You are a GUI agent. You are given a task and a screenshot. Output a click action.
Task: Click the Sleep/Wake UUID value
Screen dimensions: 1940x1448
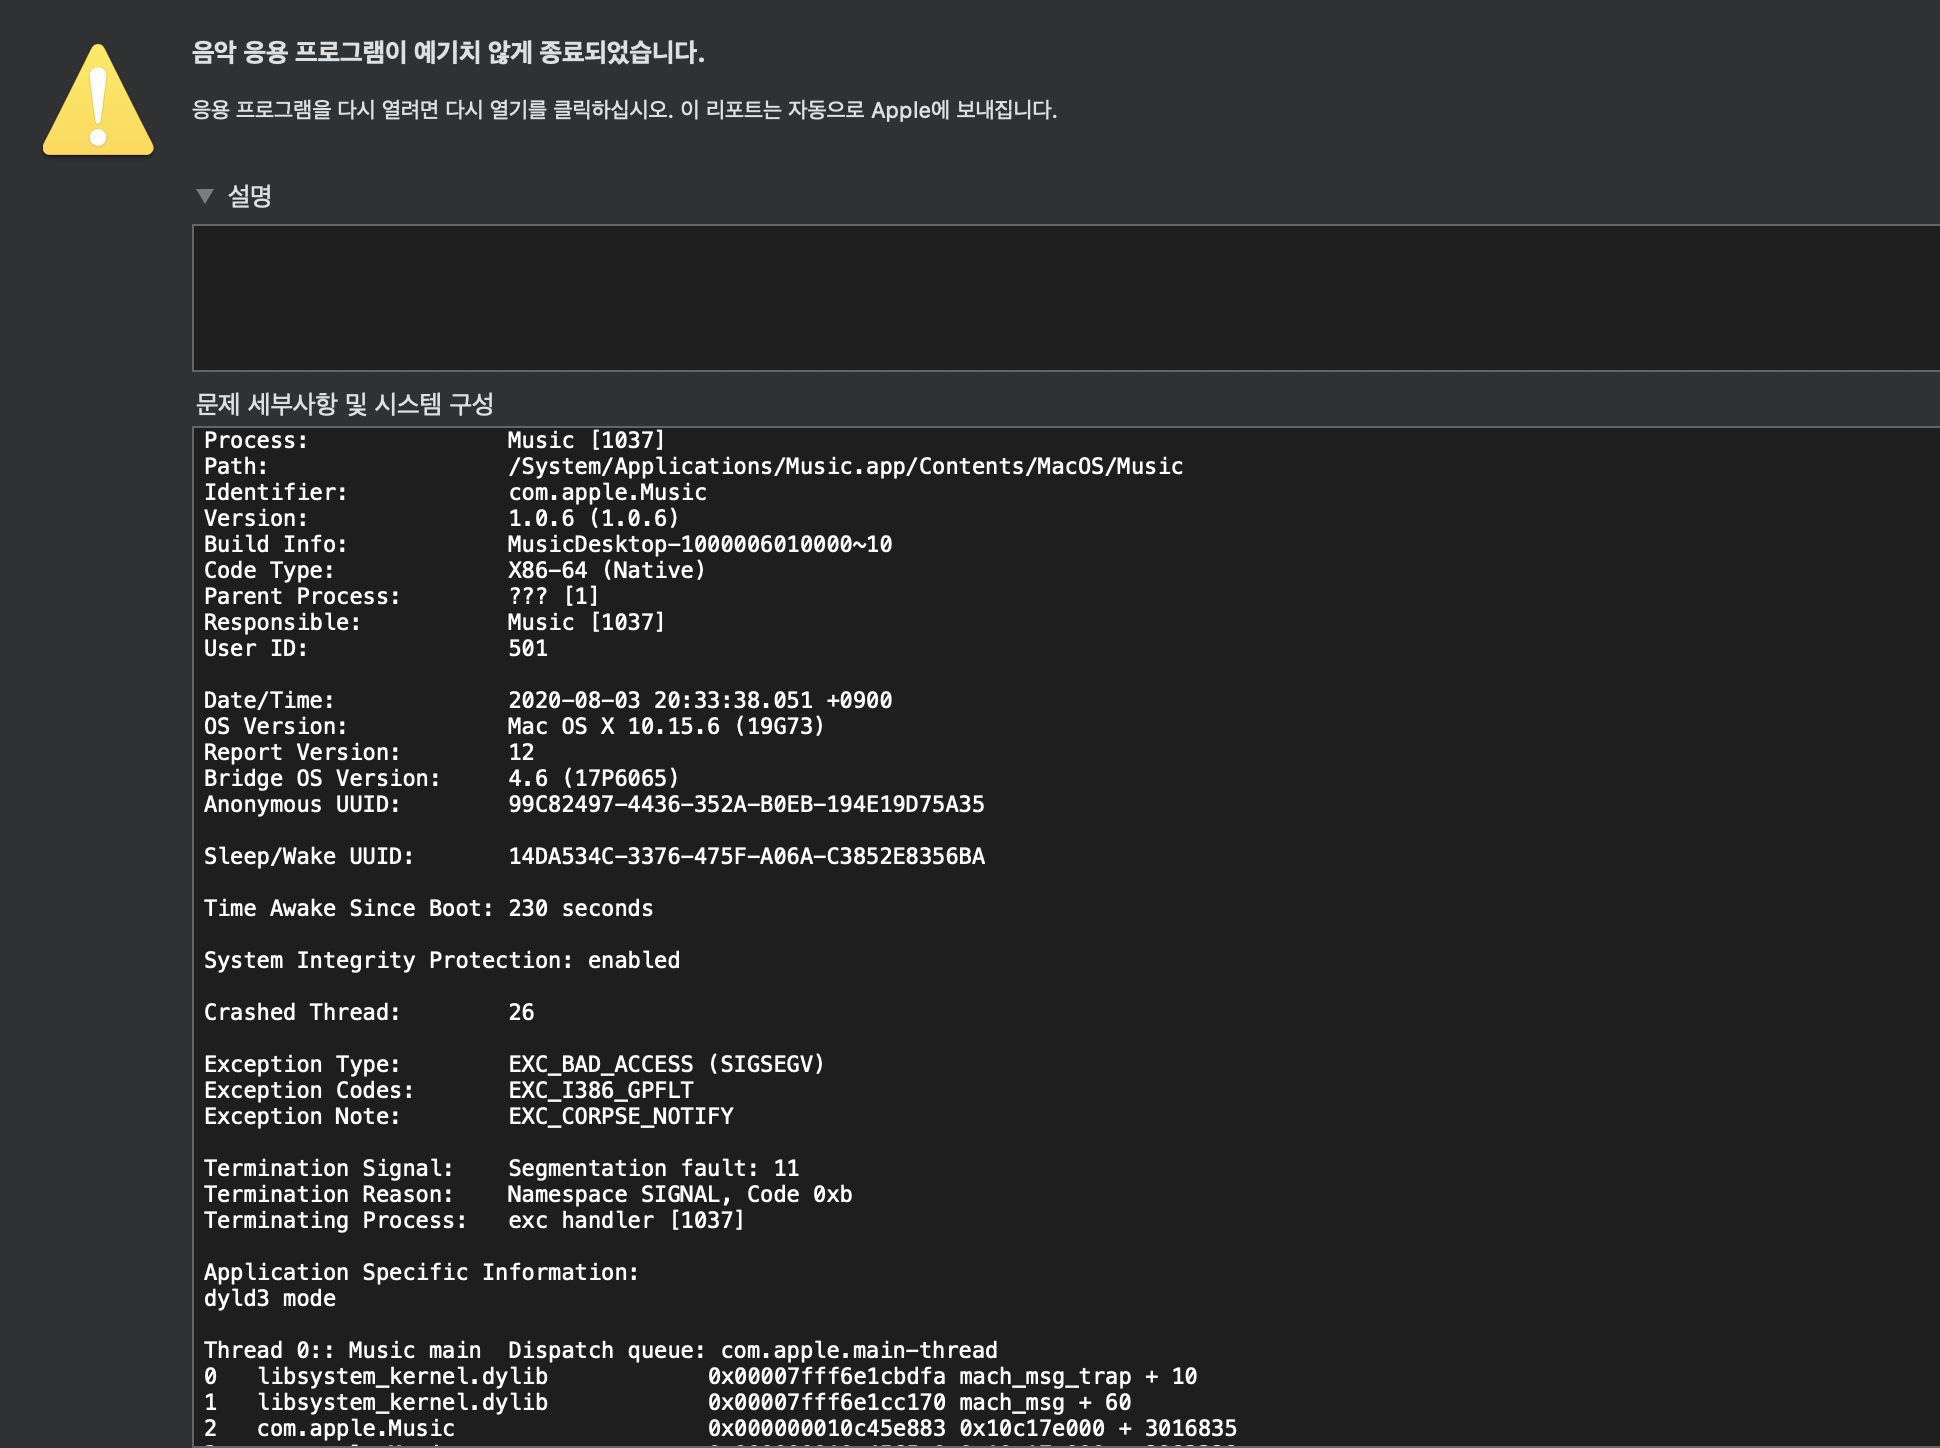(746, 857)
